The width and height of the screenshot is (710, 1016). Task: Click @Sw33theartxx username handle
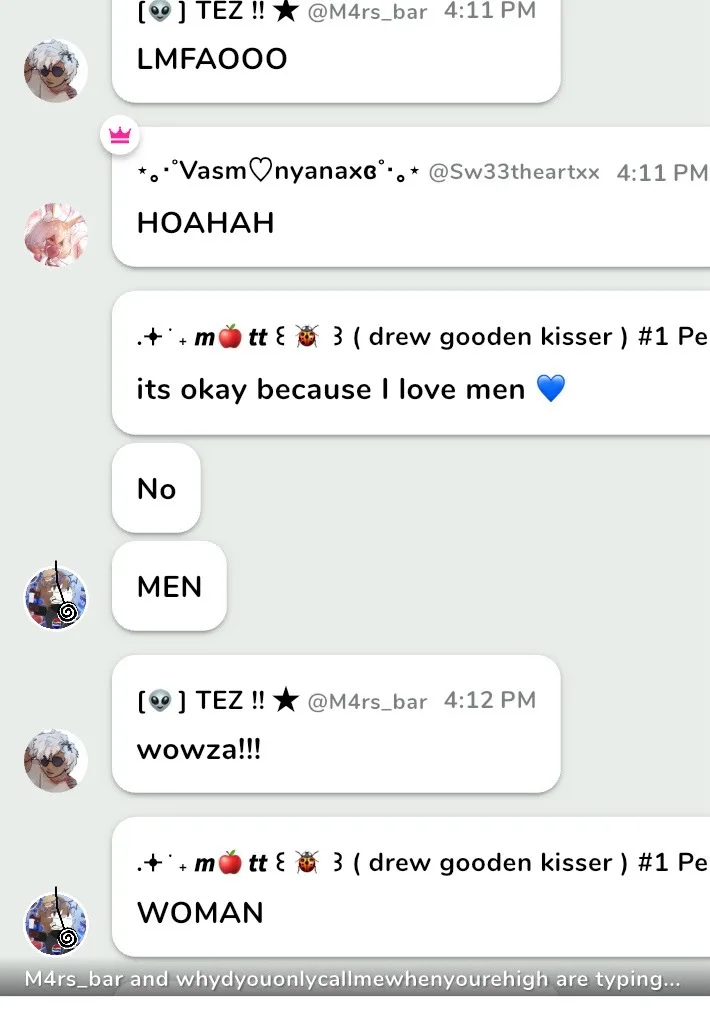(514, 172)
